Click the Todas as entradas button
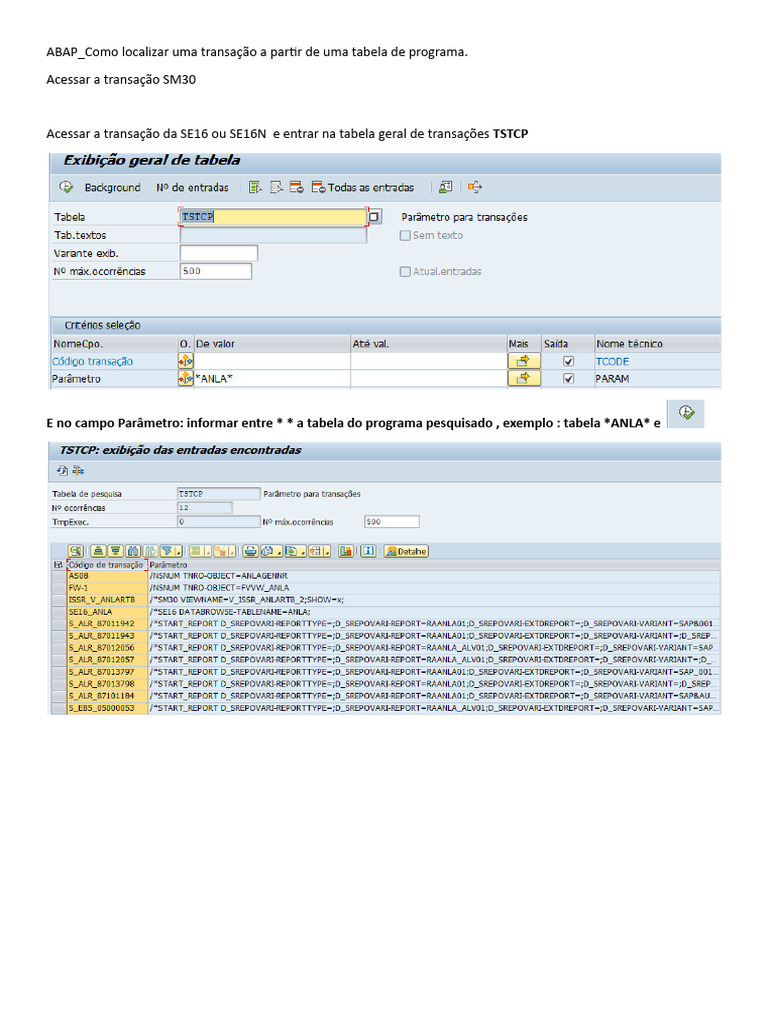The width and height of the screenshot is (768, 1024). (363, 187)
